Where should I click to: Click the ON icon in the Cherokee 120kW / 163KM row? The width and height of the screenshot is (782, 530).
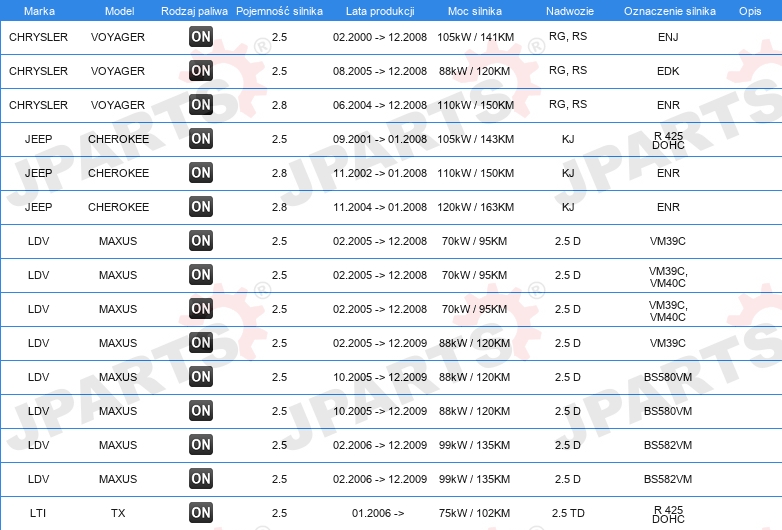coord(201,206)
